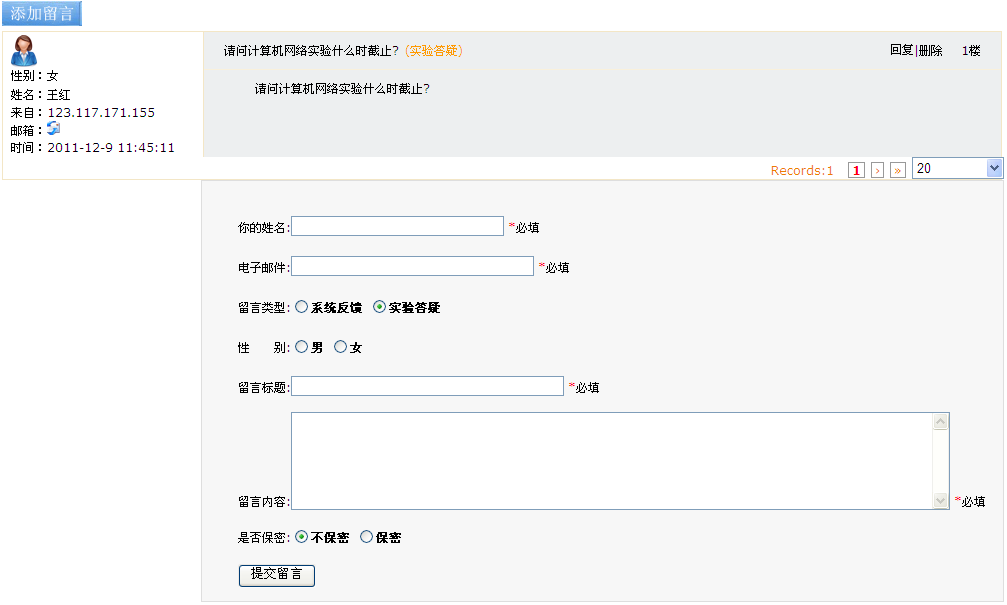Click the next page arrow in pagination
This screenshot has width=1007, height=605.
[877, 170]
